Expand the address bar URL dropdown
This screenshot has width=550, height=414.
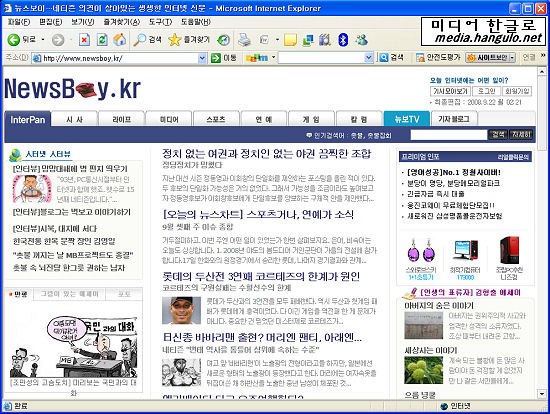202,58
